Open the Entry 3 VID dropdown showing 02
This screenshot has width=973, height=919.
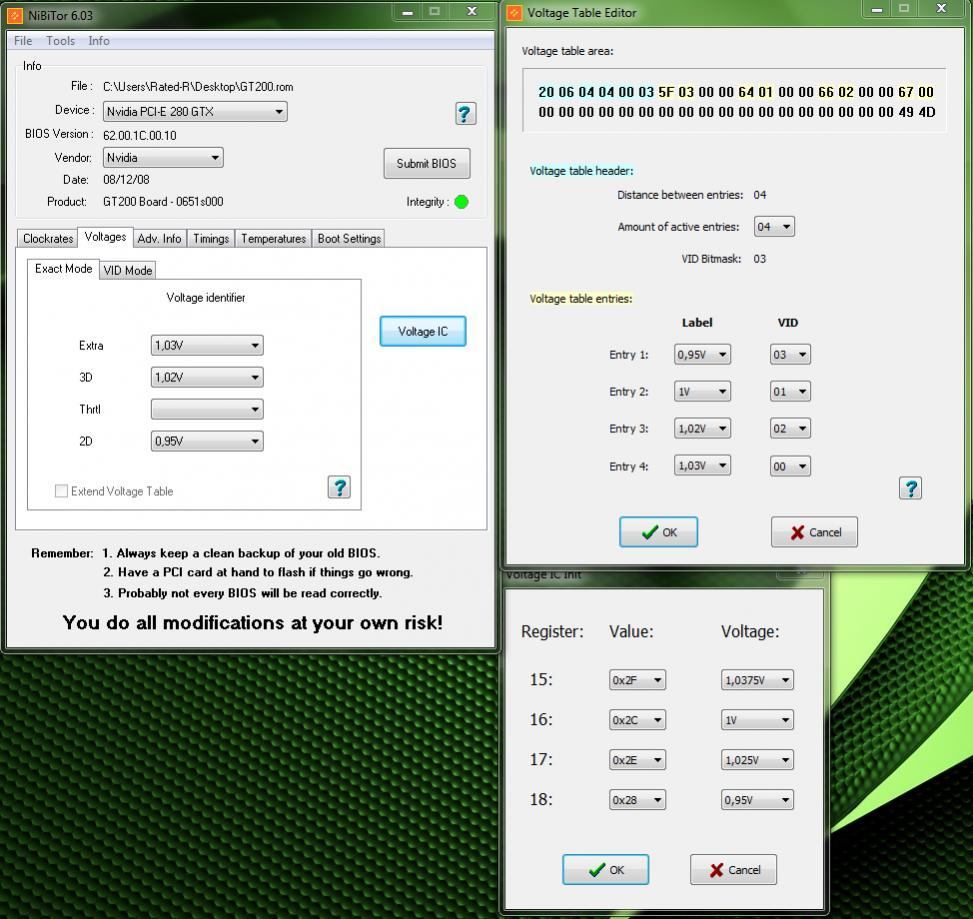[790, 428]
